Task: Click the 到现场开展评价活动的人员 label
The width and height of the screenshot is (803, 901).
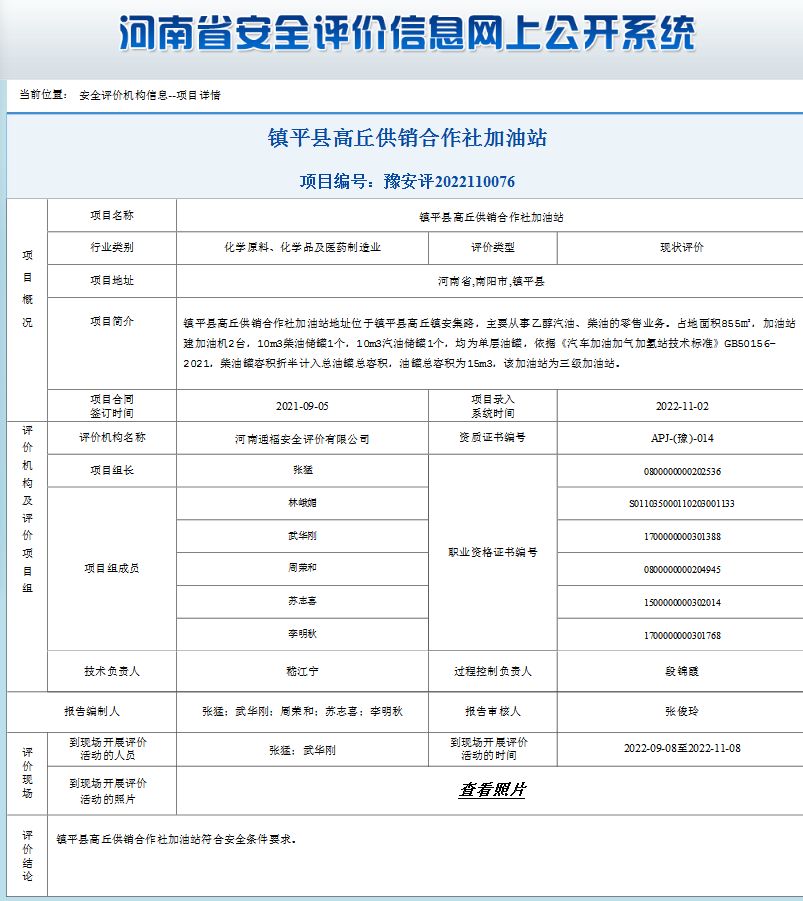Action: [x=107, y=749]
